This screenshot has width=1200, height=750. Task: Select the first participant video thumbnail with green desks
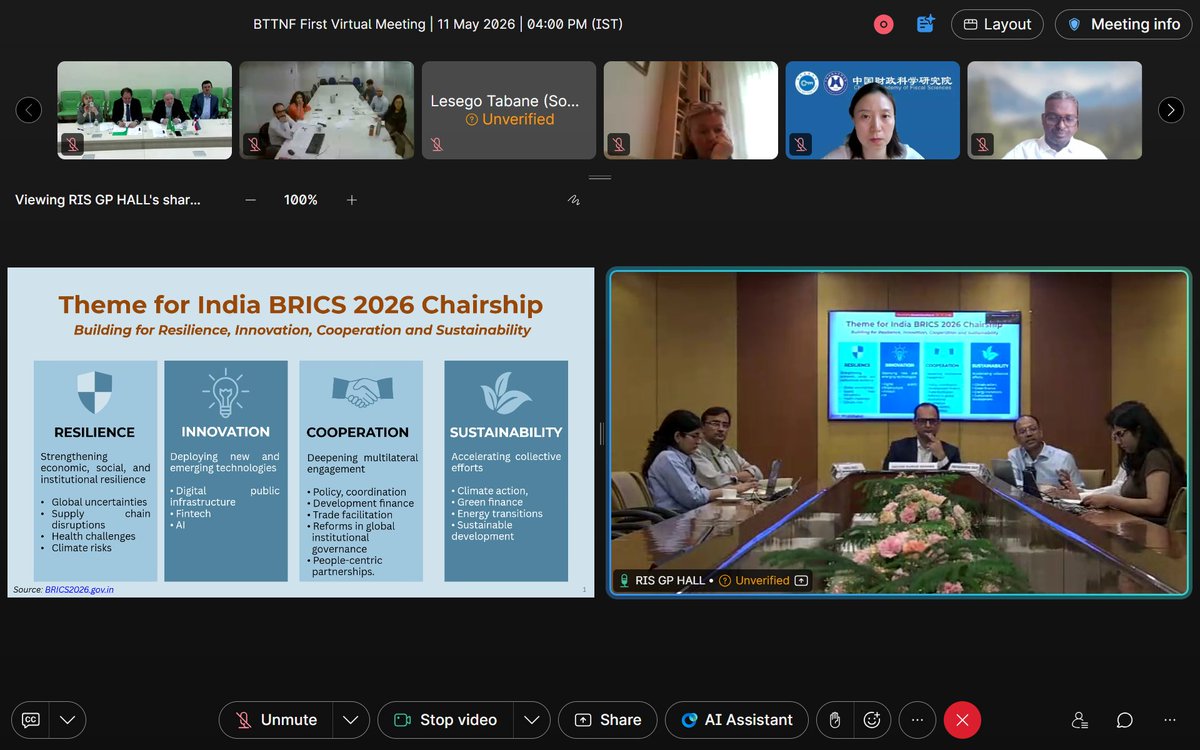click(145, 110)
